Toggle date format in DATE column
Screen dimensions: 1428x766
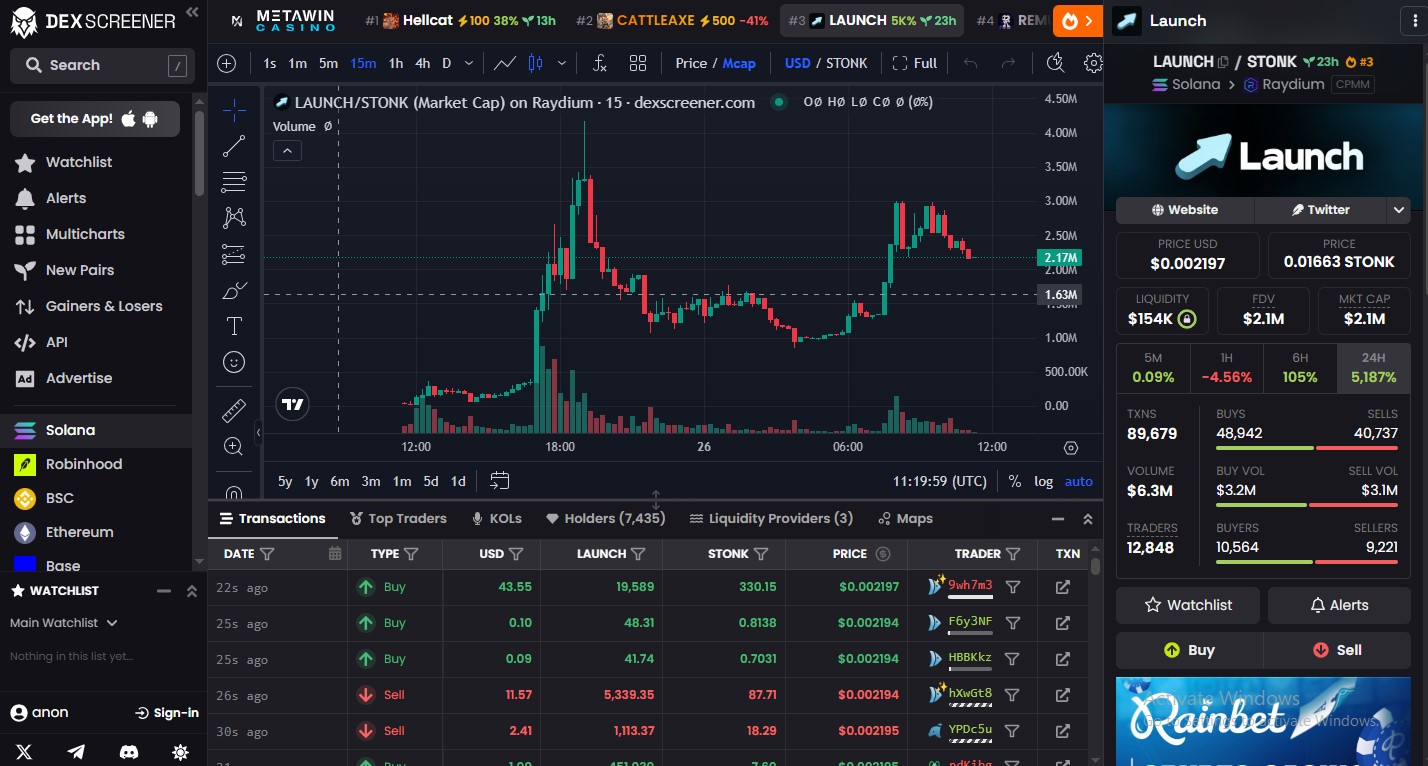point(335,553)
